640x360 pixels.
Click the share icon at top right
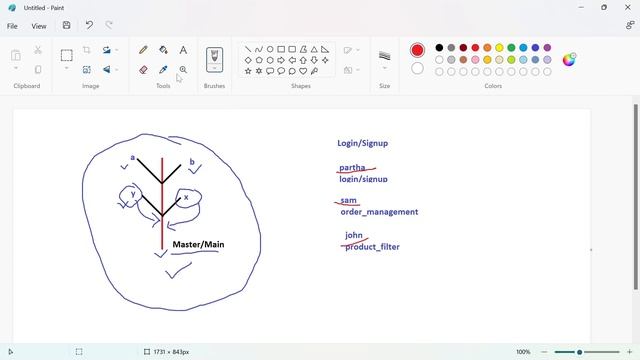630,25
